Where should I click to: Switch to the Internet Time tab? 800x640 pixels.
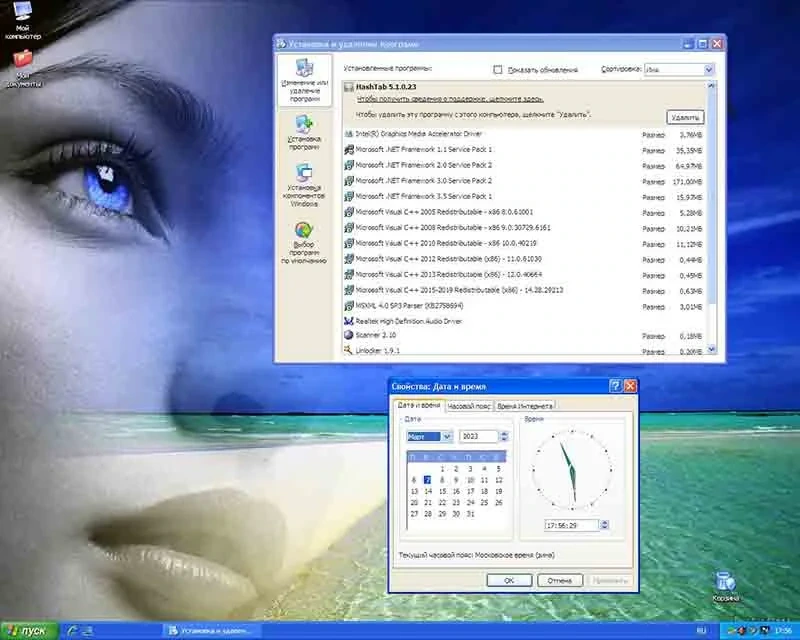pyautogui.click(x=524, y=406)
